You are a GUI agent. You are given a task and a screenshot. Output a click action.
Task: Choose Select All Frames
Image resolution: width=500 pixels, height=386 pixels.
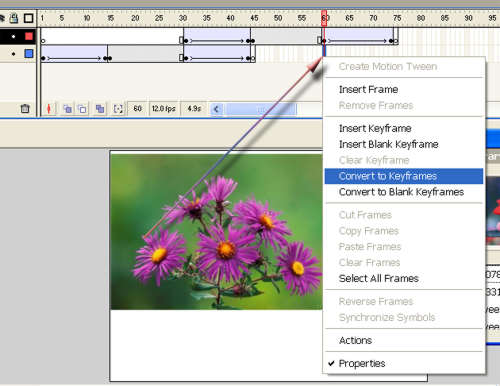pos(379,278)
